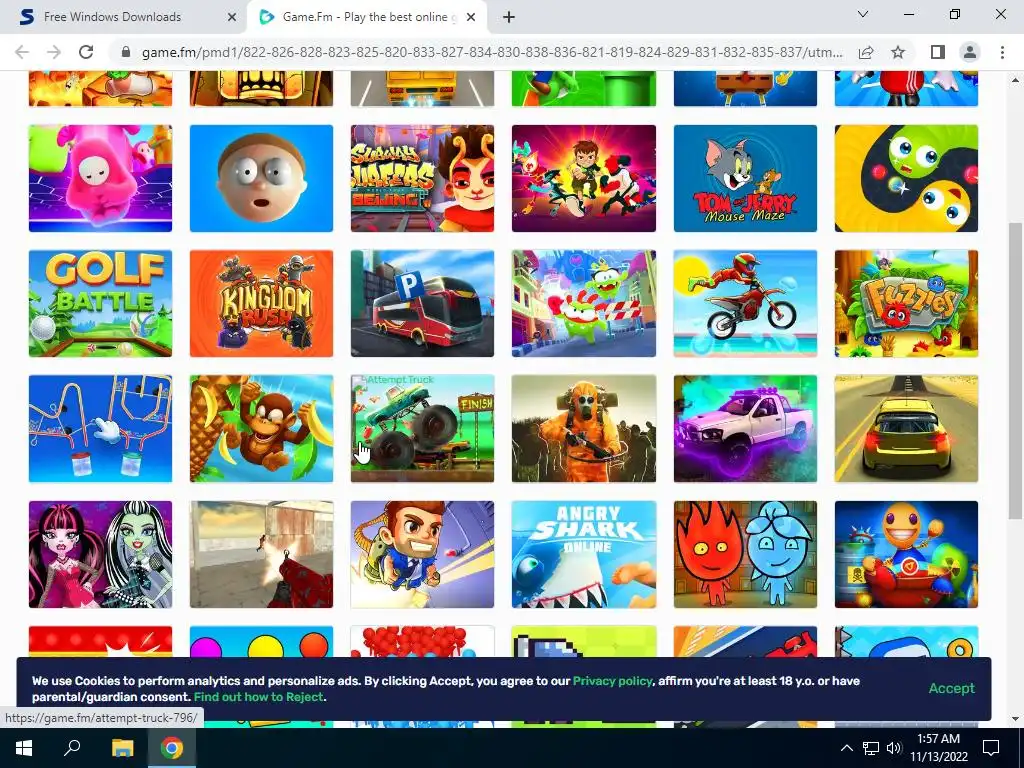1024x768 pixels.
Task: Play the Morty face game
Action: [x=261, y=178]
